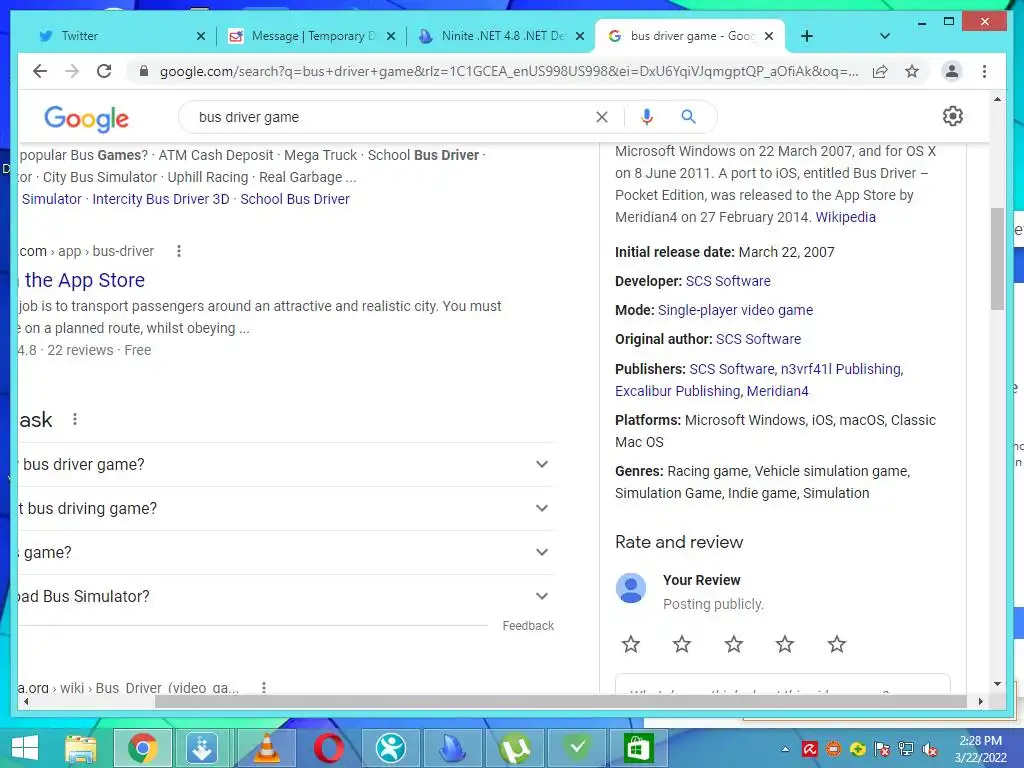Reload the current page
The width and height of the screenshot is (1024, 768).
tap(104, 71)
